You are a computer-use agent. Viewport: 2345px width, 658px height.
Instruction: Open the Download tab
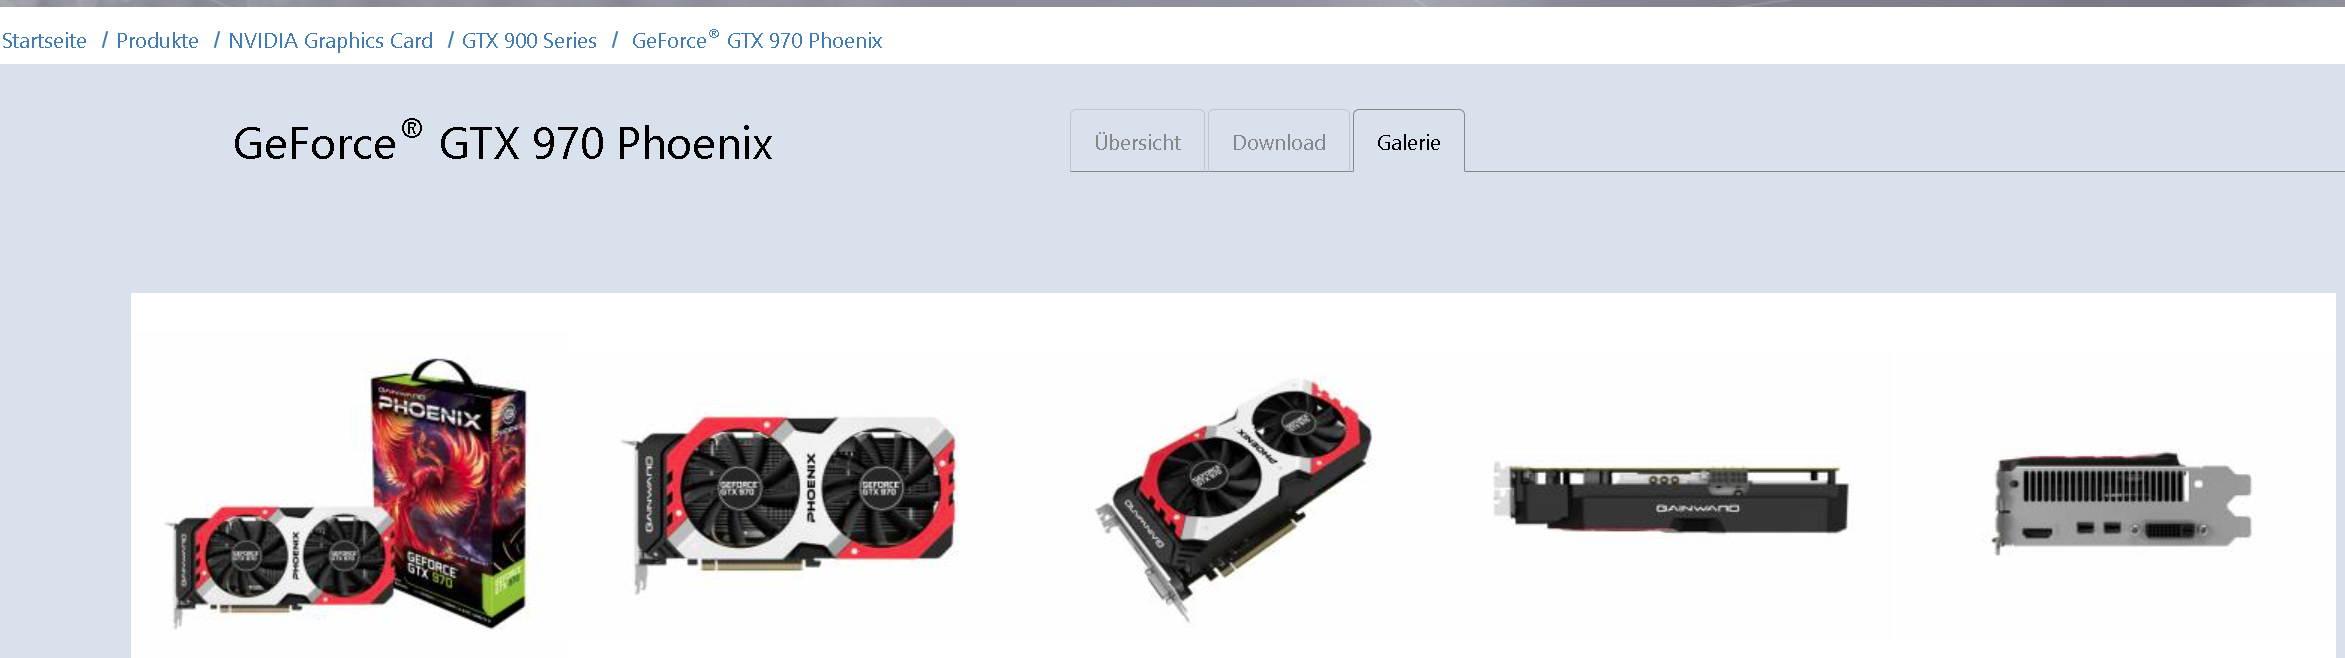coord(1279,142)
